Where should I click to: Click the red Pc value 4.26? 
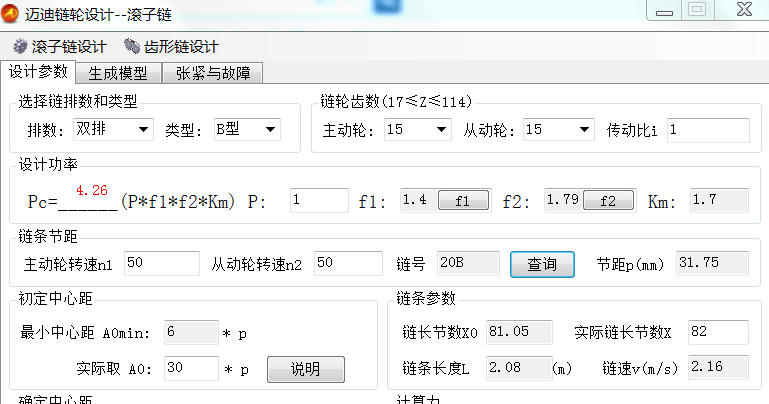92,190
